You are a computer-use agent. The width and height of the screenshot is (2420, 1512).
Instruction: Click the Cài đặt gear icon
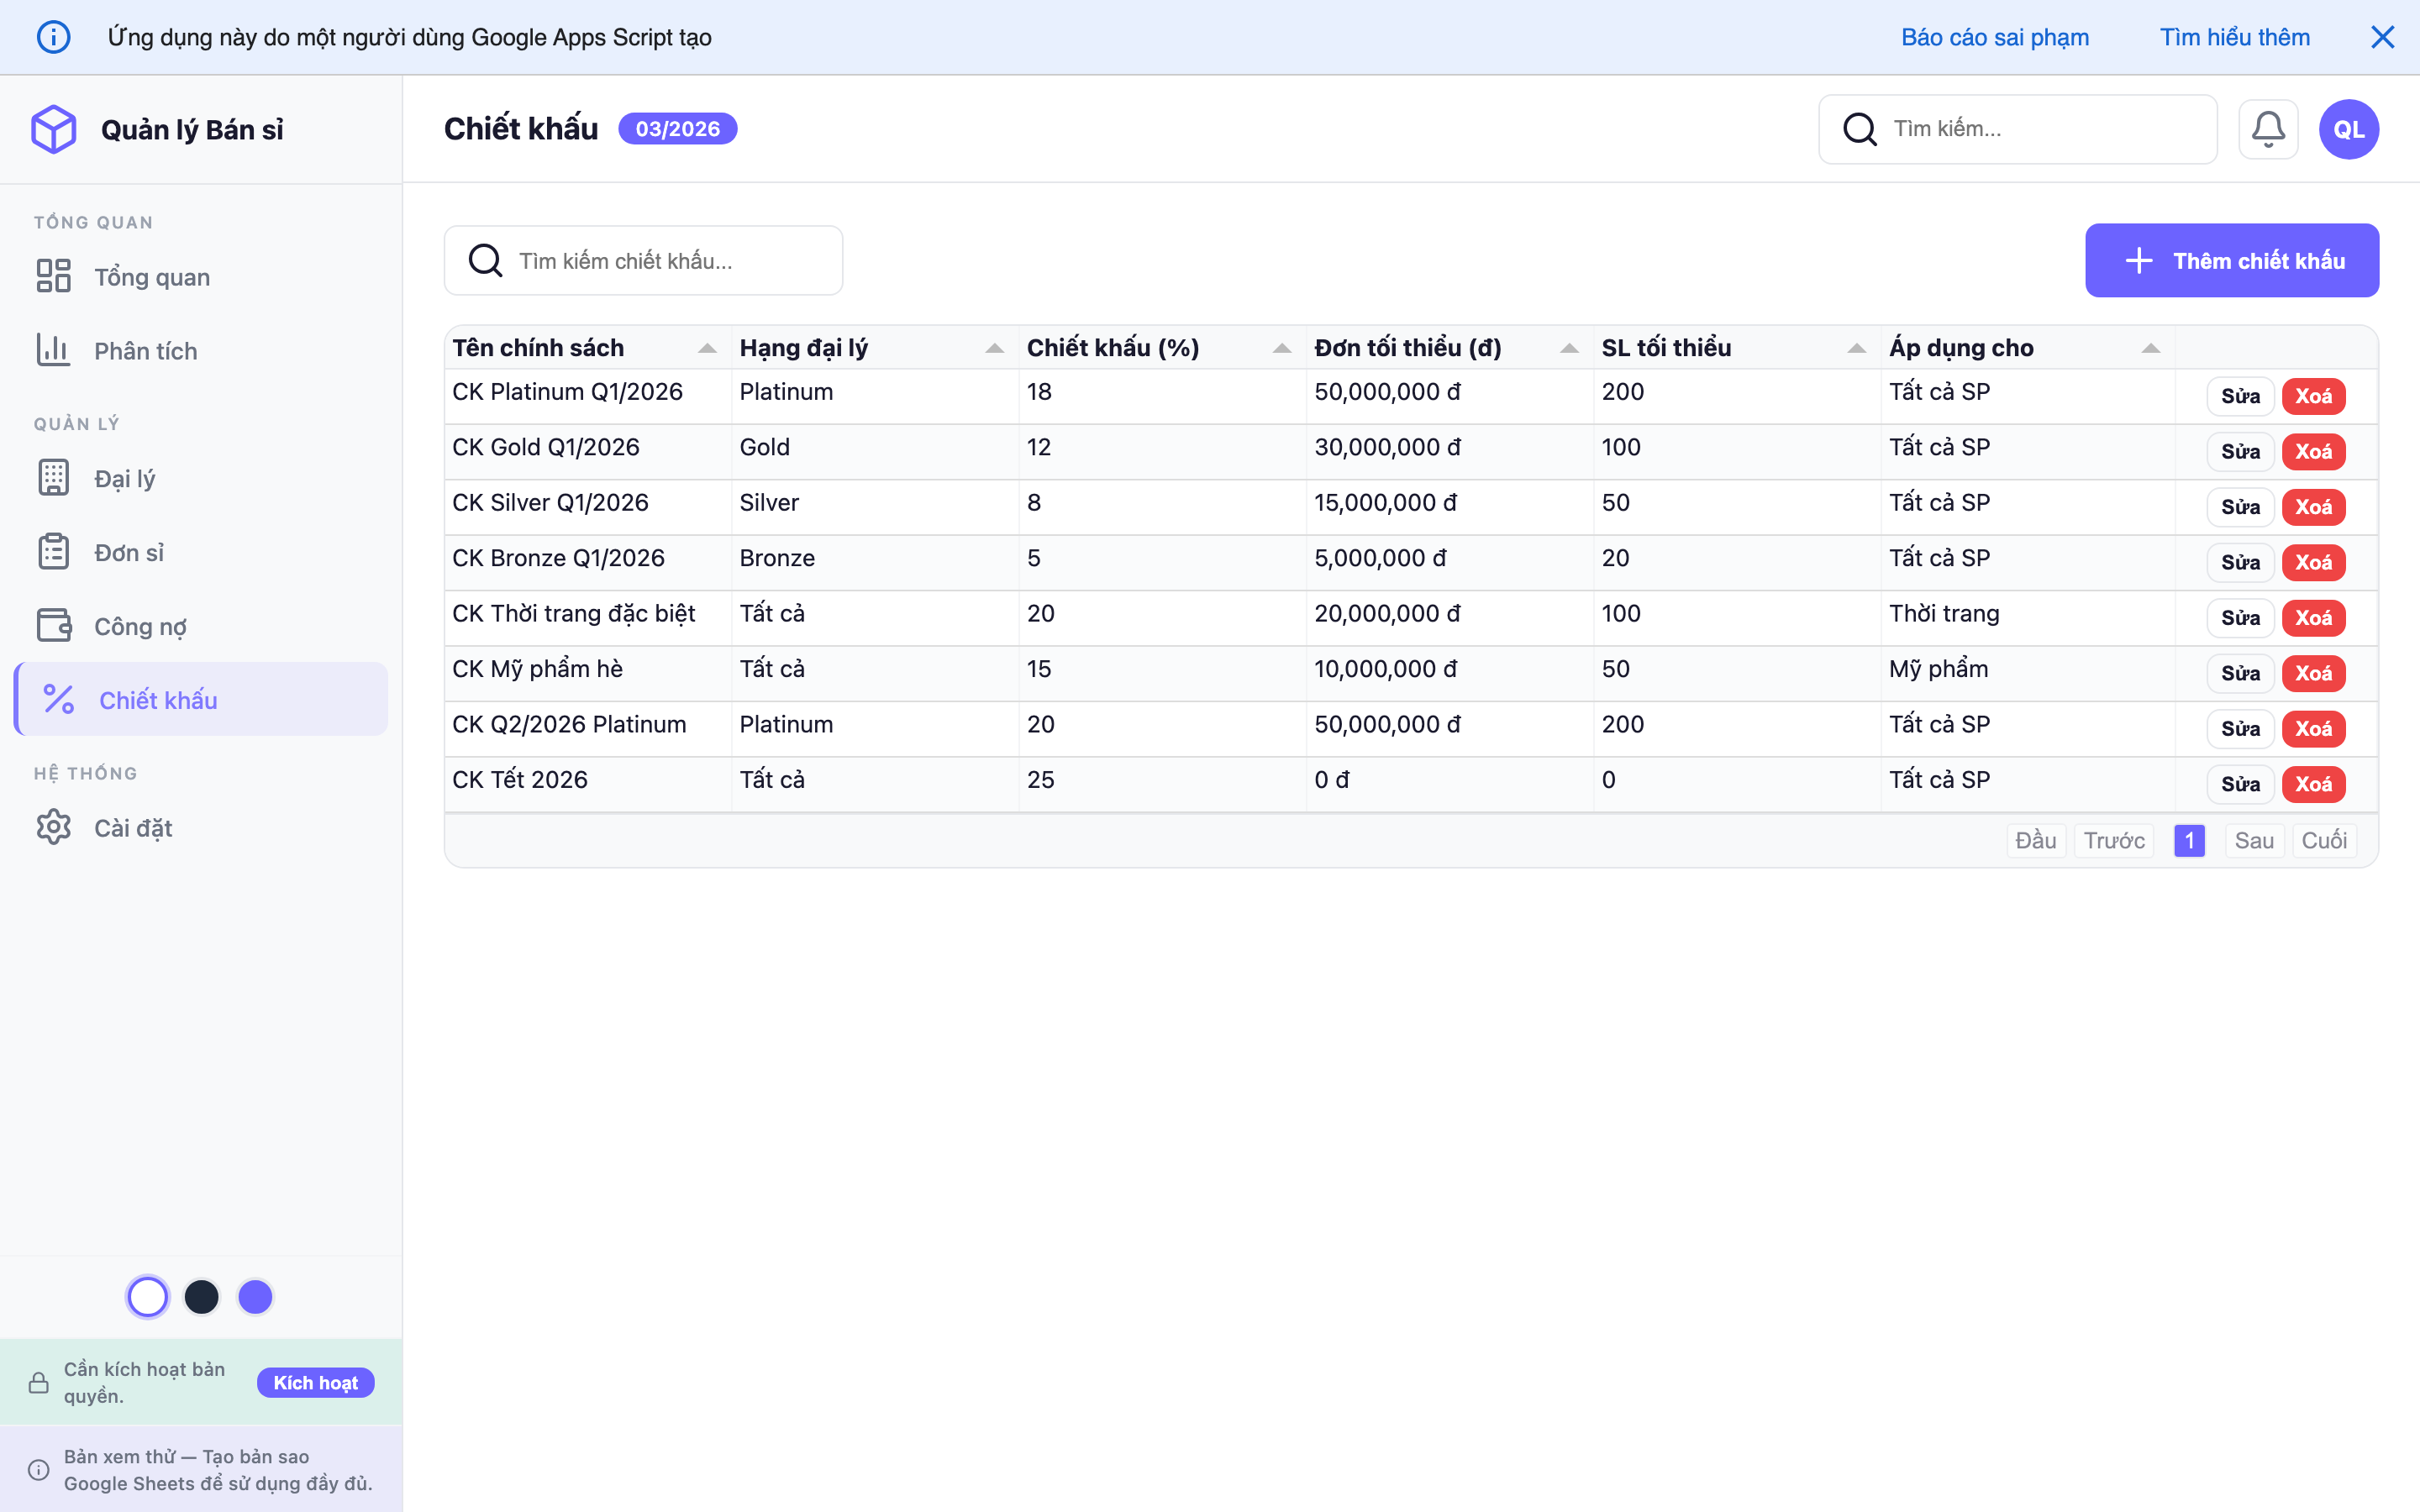[x=54, y=827]
